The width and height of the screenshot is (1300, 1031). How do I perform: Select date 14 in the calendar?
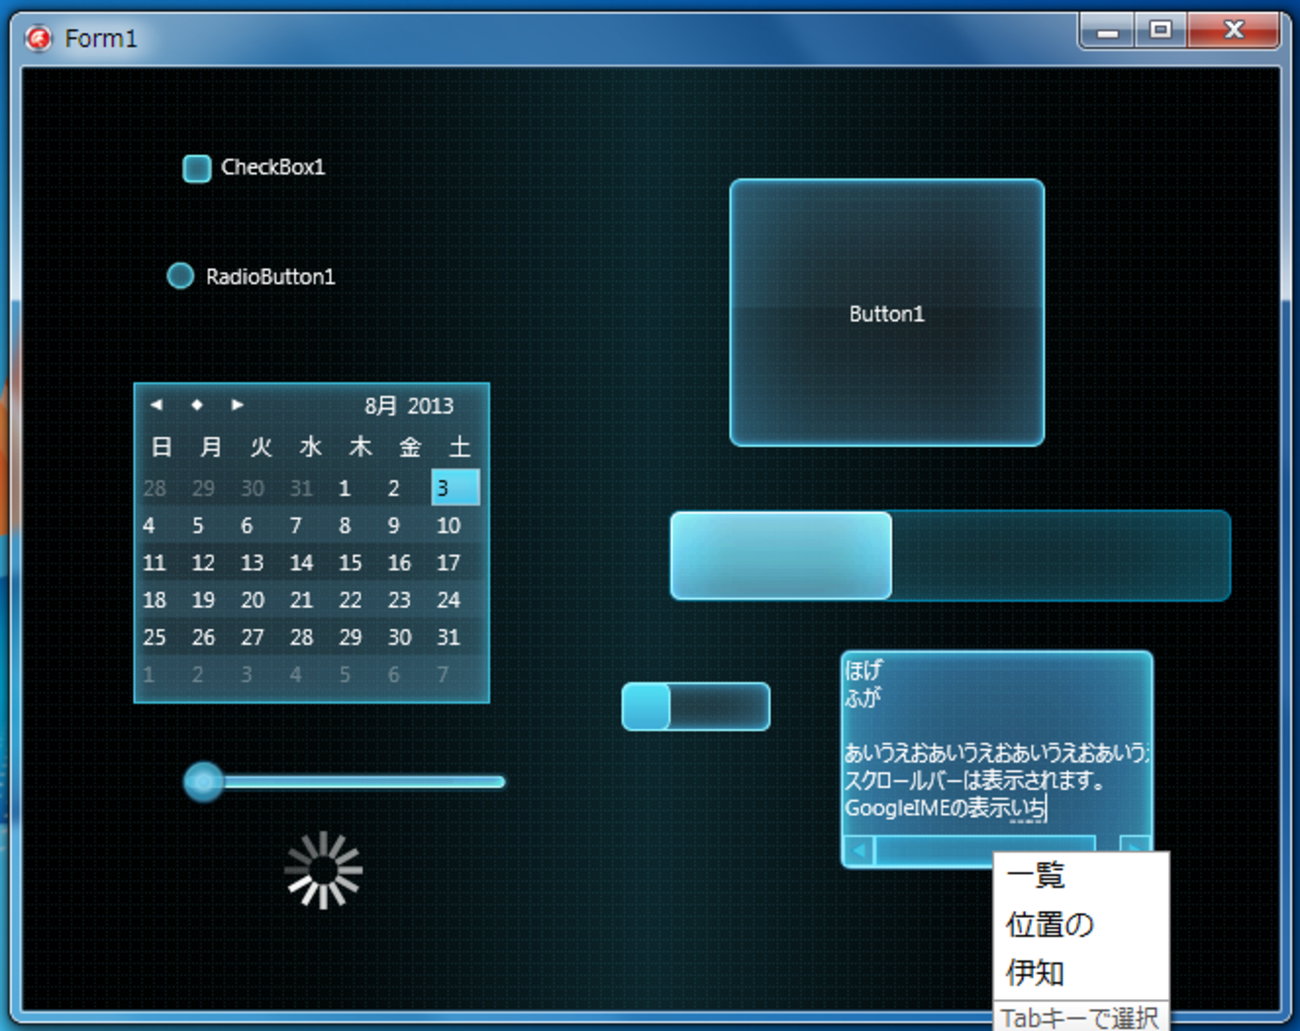(x=301, y=563)
